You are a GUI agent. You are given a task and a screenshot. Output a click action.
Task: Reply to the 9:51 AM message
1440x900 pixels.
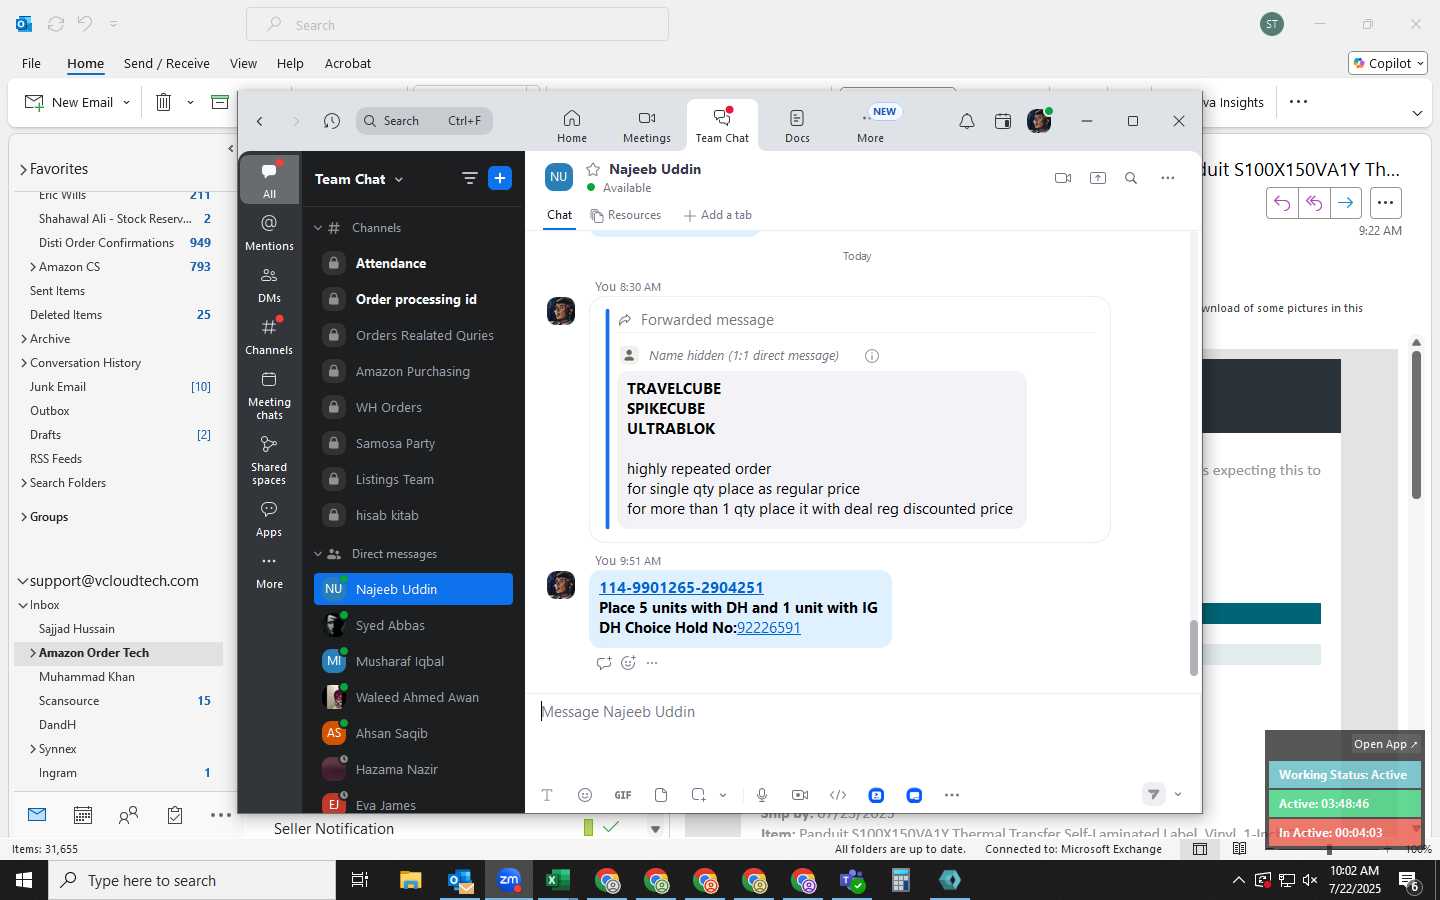pyautogui.click(x=604, y=663)
